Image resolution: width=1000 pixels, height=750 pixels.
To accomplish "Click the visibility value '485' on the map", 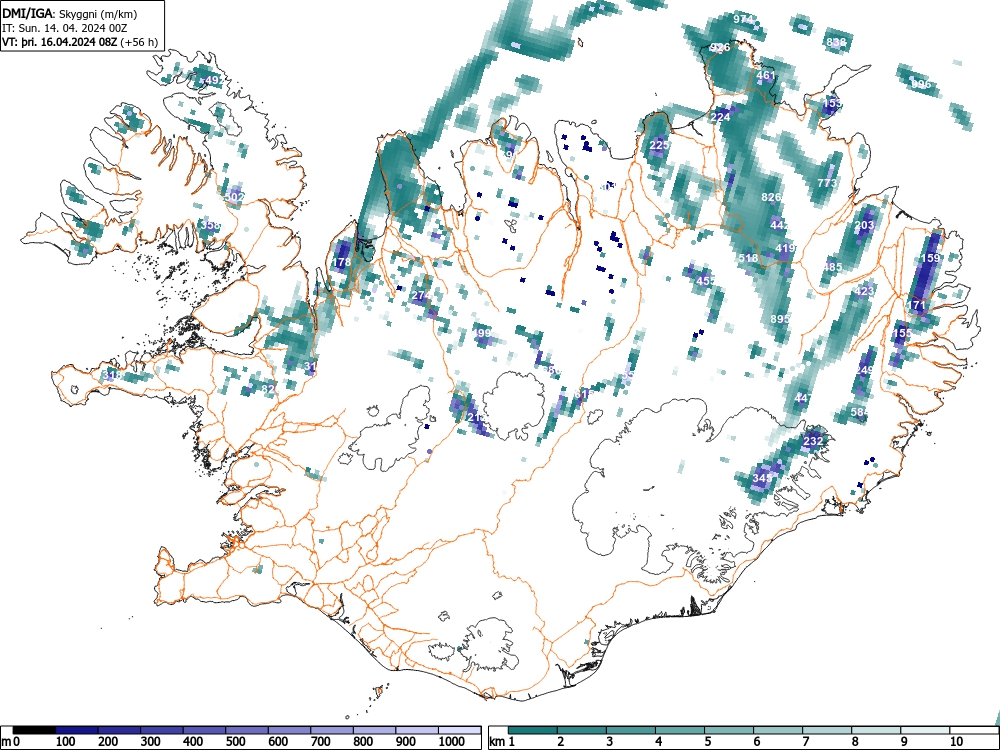I will [x=832, y=267].
